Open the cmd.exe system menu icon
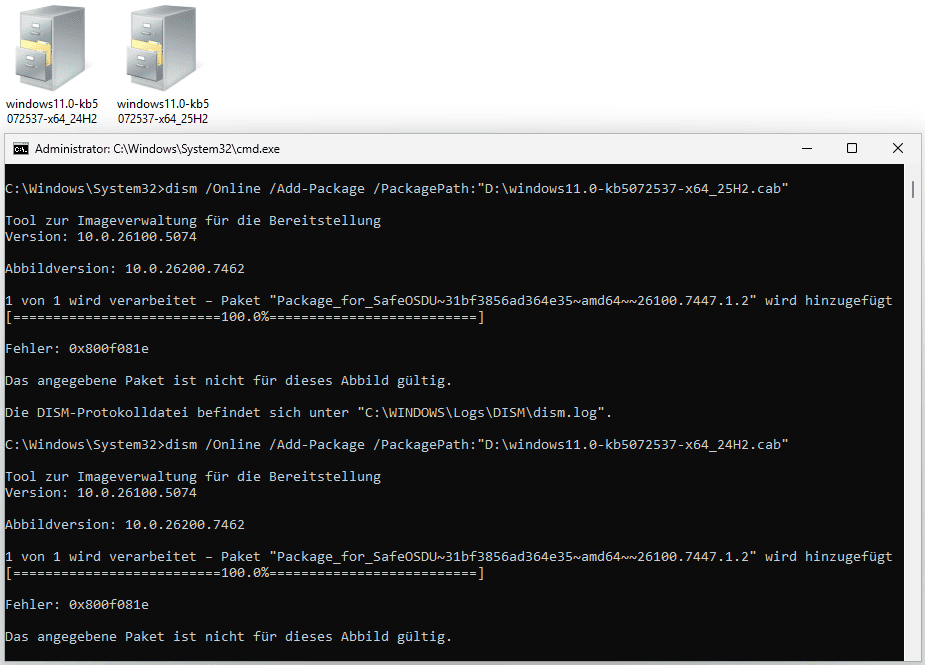The image size is (925, 665). tap(21, 149)
